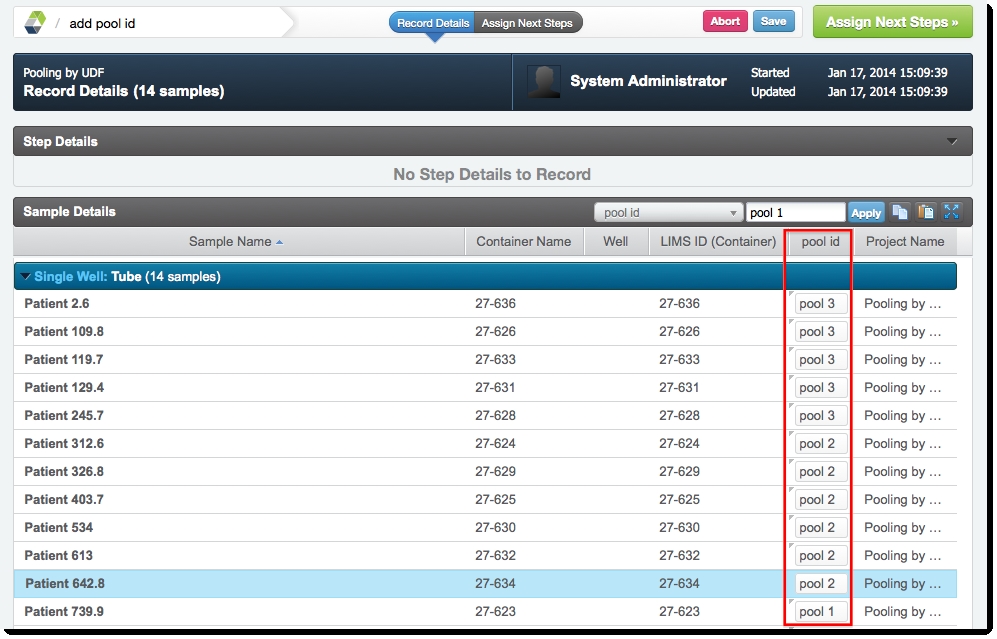997x639 pixels.
Task: Click the Clarity LIMS home logo icon
Action: tap(35, 22)
